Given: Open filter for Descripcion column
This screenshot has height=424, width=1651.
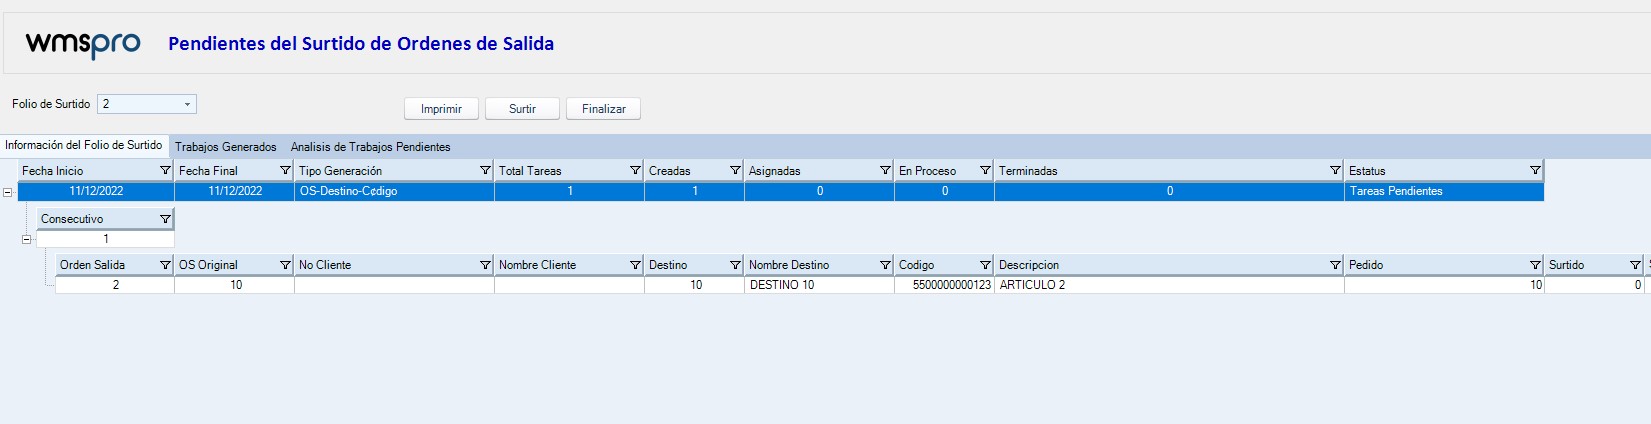Looking at the screenshot, I should pyautogui.click(x=1335, y=265).
